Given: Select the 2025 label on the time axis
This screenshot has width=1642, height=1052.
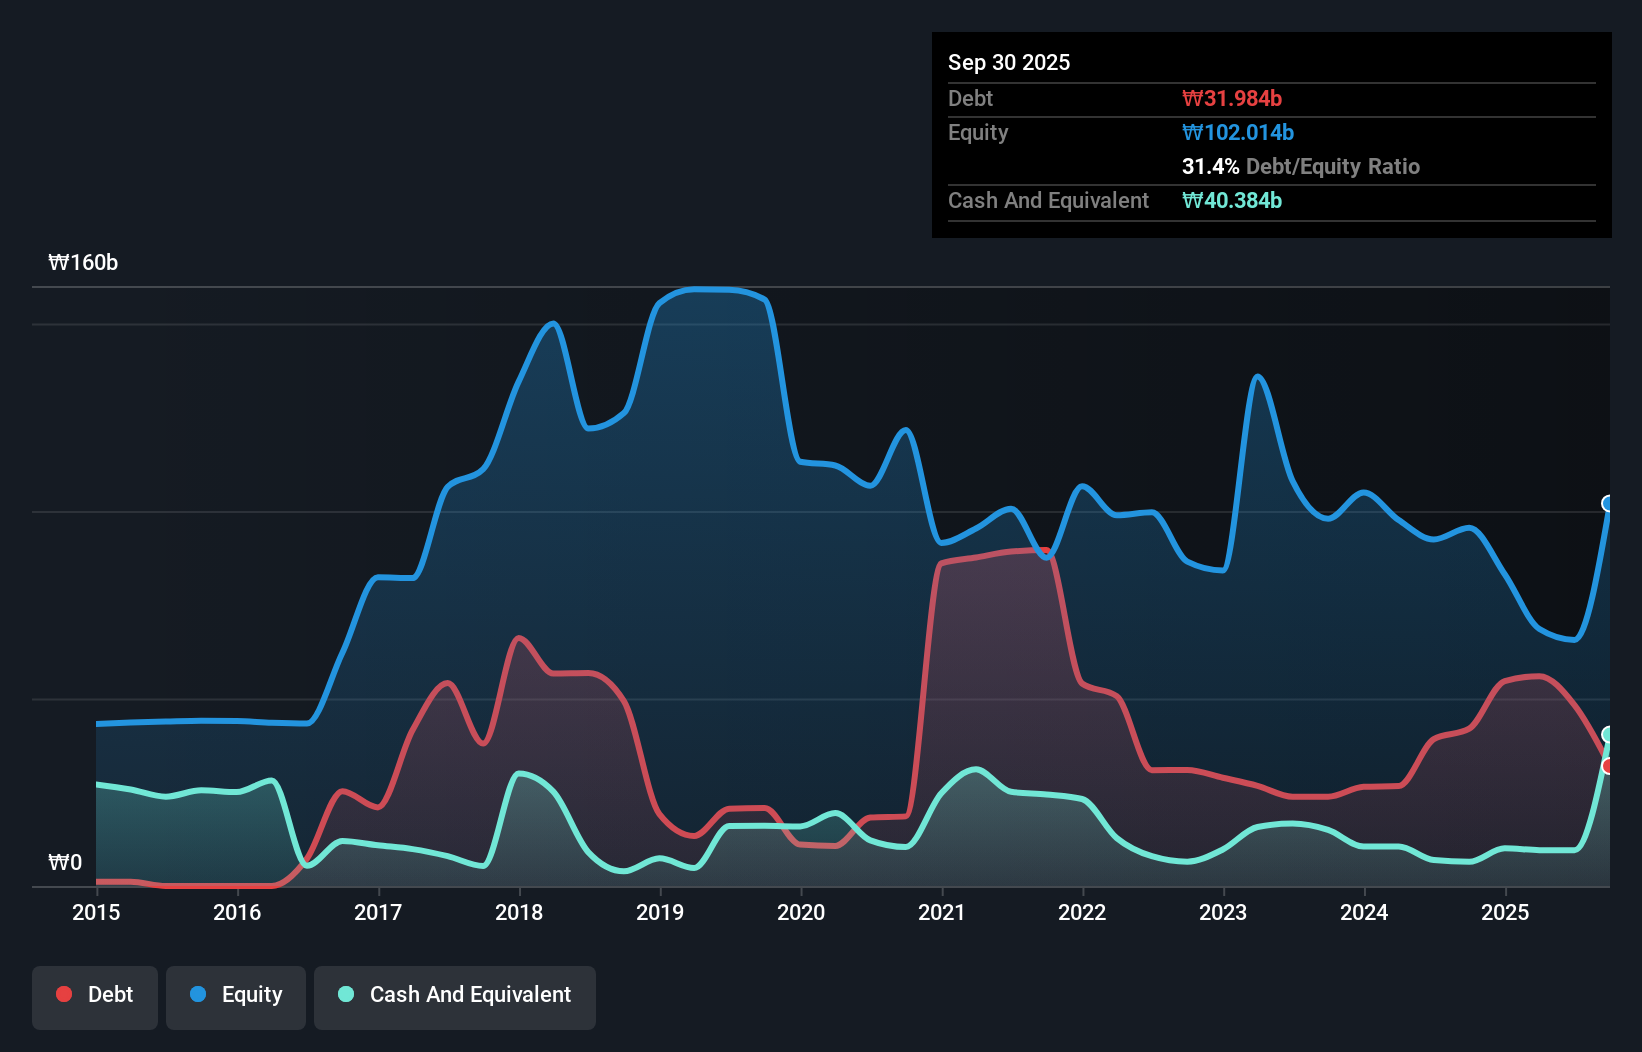Looking at the screenshot, I should pyautogui.click(x=1506, y=912).
